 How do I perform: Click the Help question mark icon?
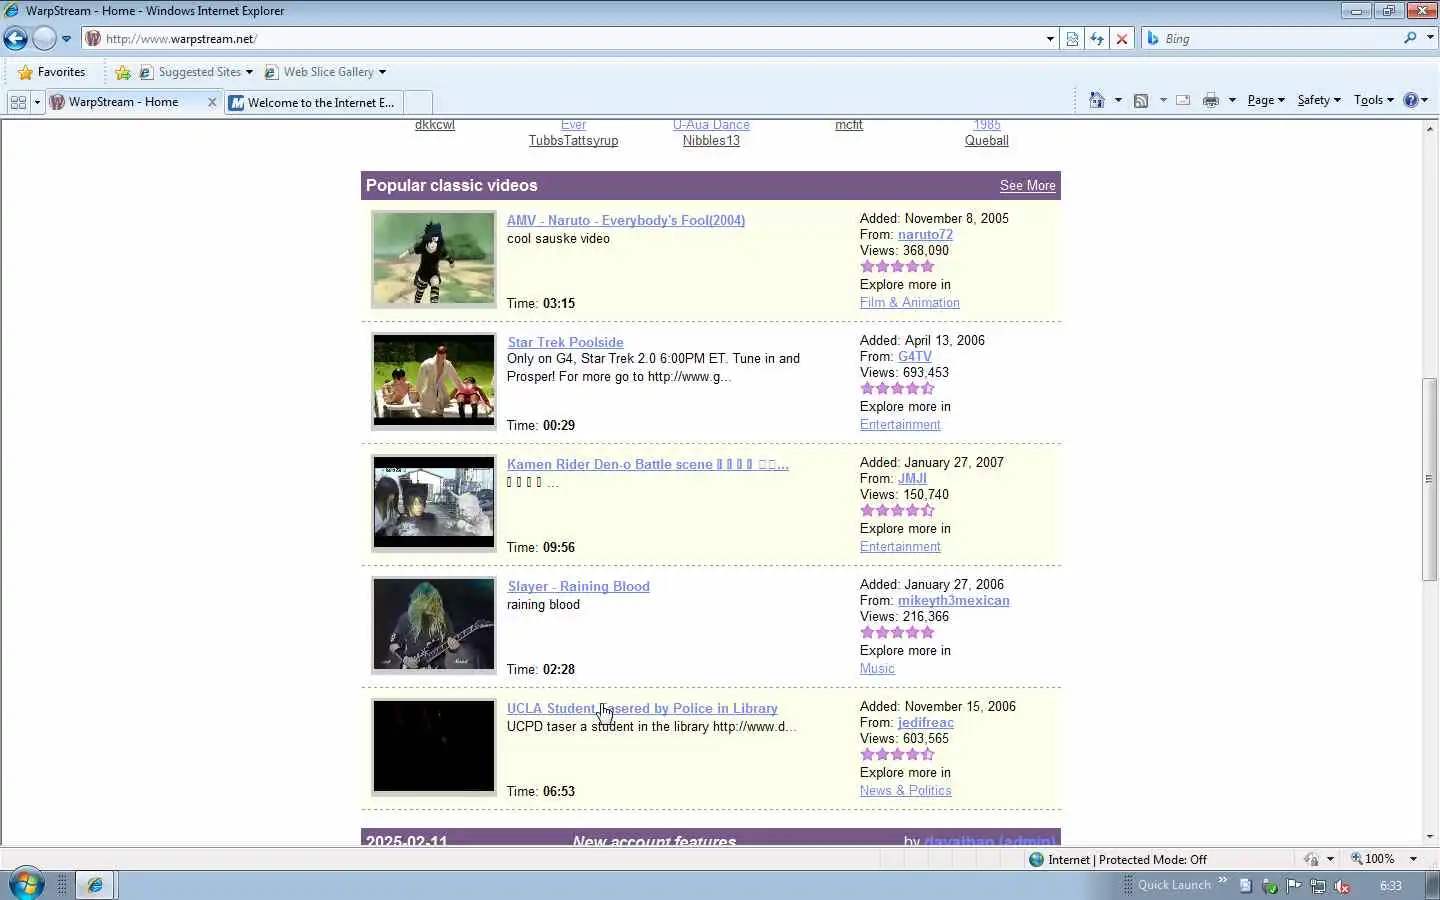(1411, 100)
